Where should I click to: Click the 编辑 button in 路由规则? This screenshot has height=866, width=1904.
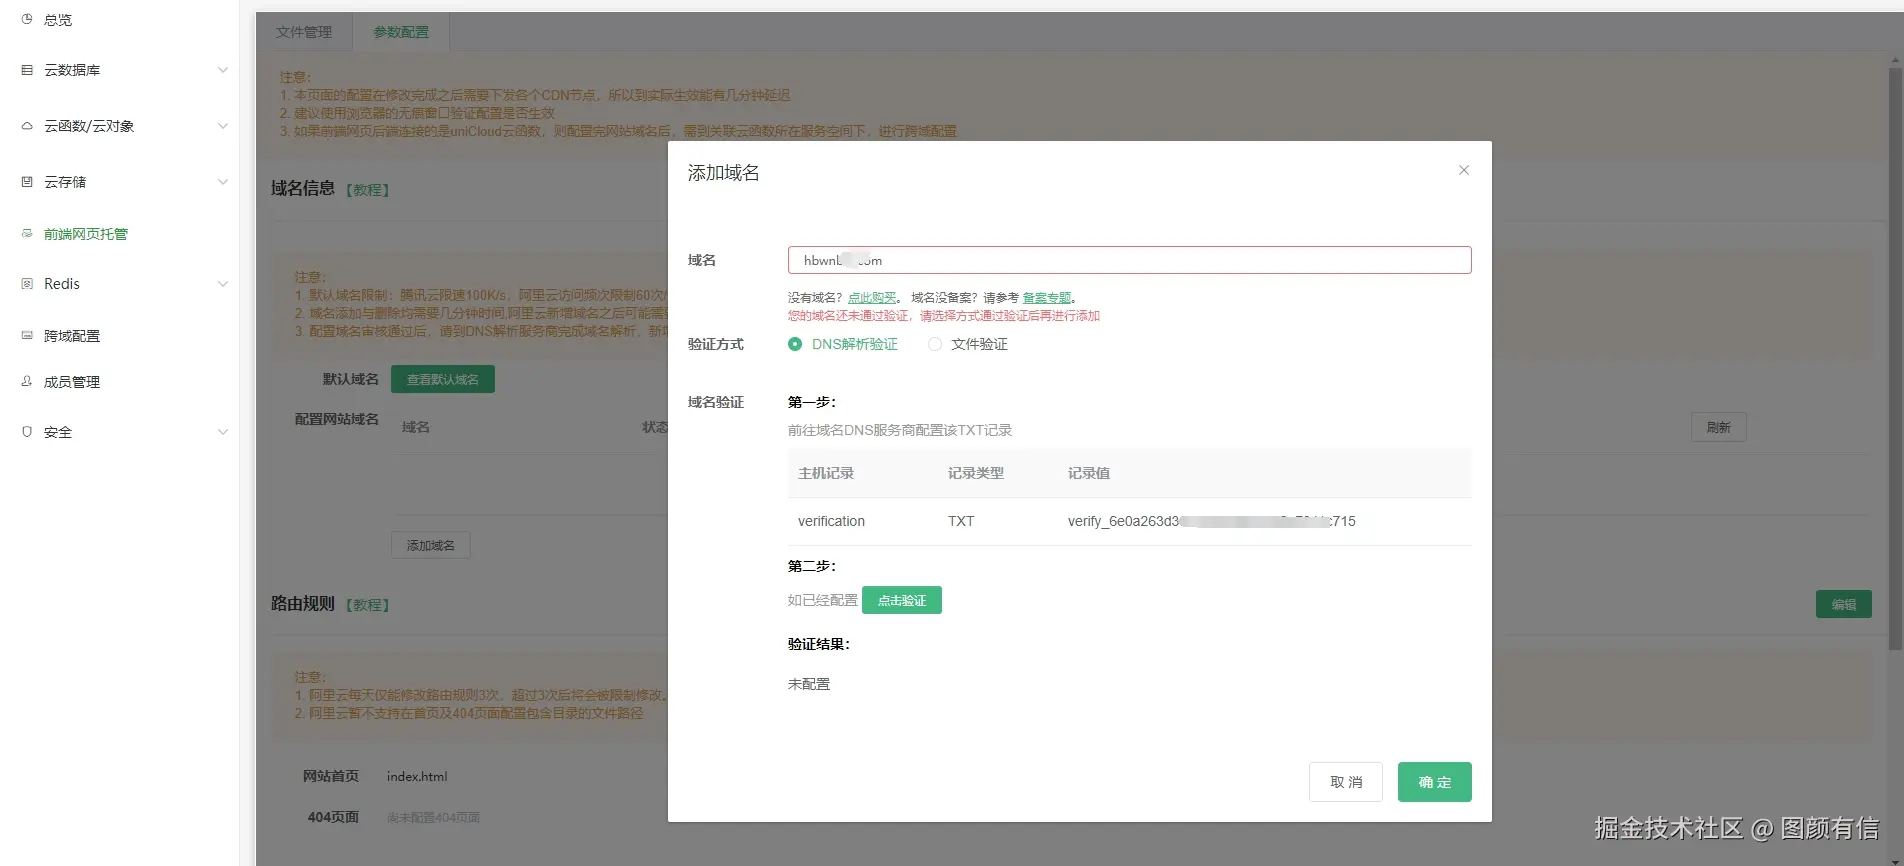click(1844, 604)
